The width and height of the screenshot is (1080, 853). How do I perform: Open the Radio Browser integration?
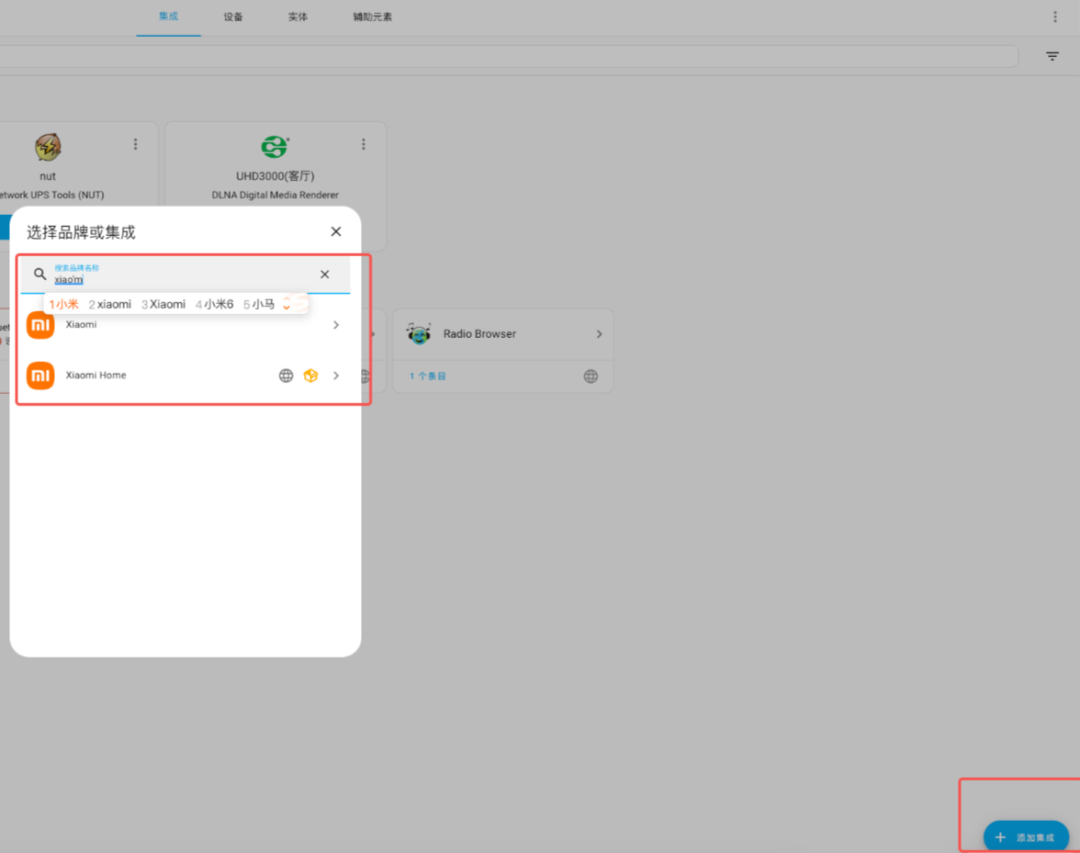click(503, 334)
